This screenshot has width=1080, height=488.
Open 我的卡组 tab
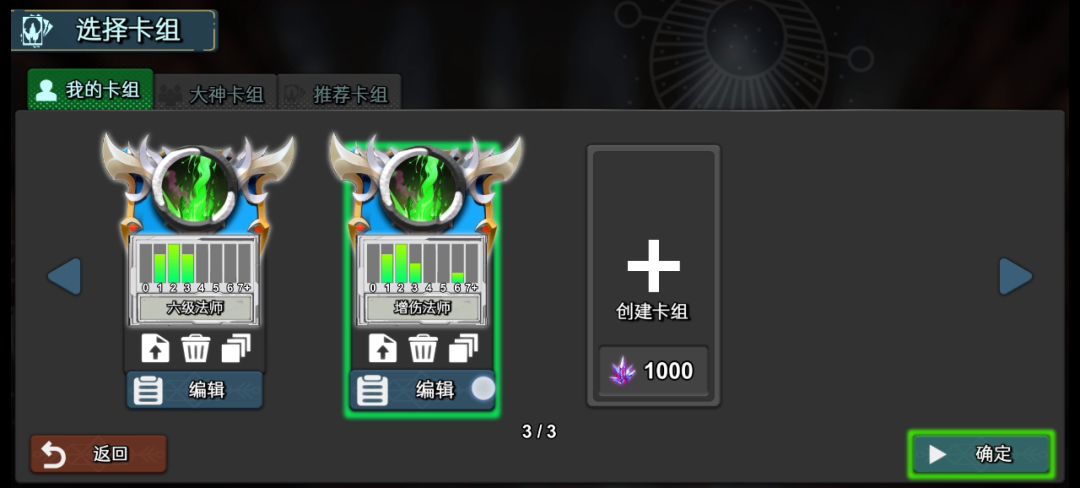(x=90, y=89)
